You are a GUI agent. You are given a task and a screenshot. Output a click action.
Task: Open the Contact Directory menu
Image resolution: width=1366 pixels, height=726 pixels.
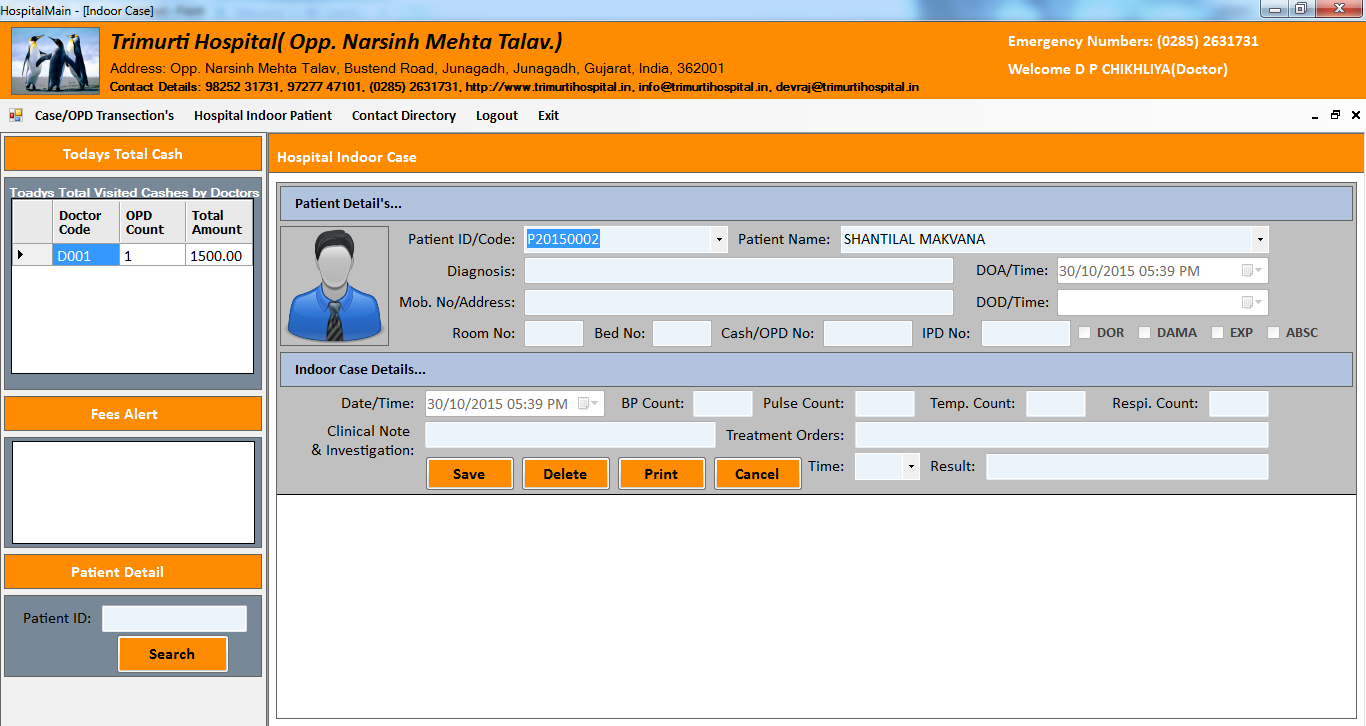pyautogui.click(x=404, y=116)
